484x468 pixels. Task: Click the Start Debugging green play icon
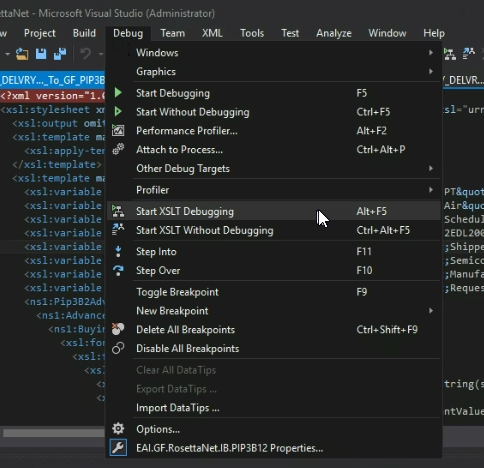(118, 93)
